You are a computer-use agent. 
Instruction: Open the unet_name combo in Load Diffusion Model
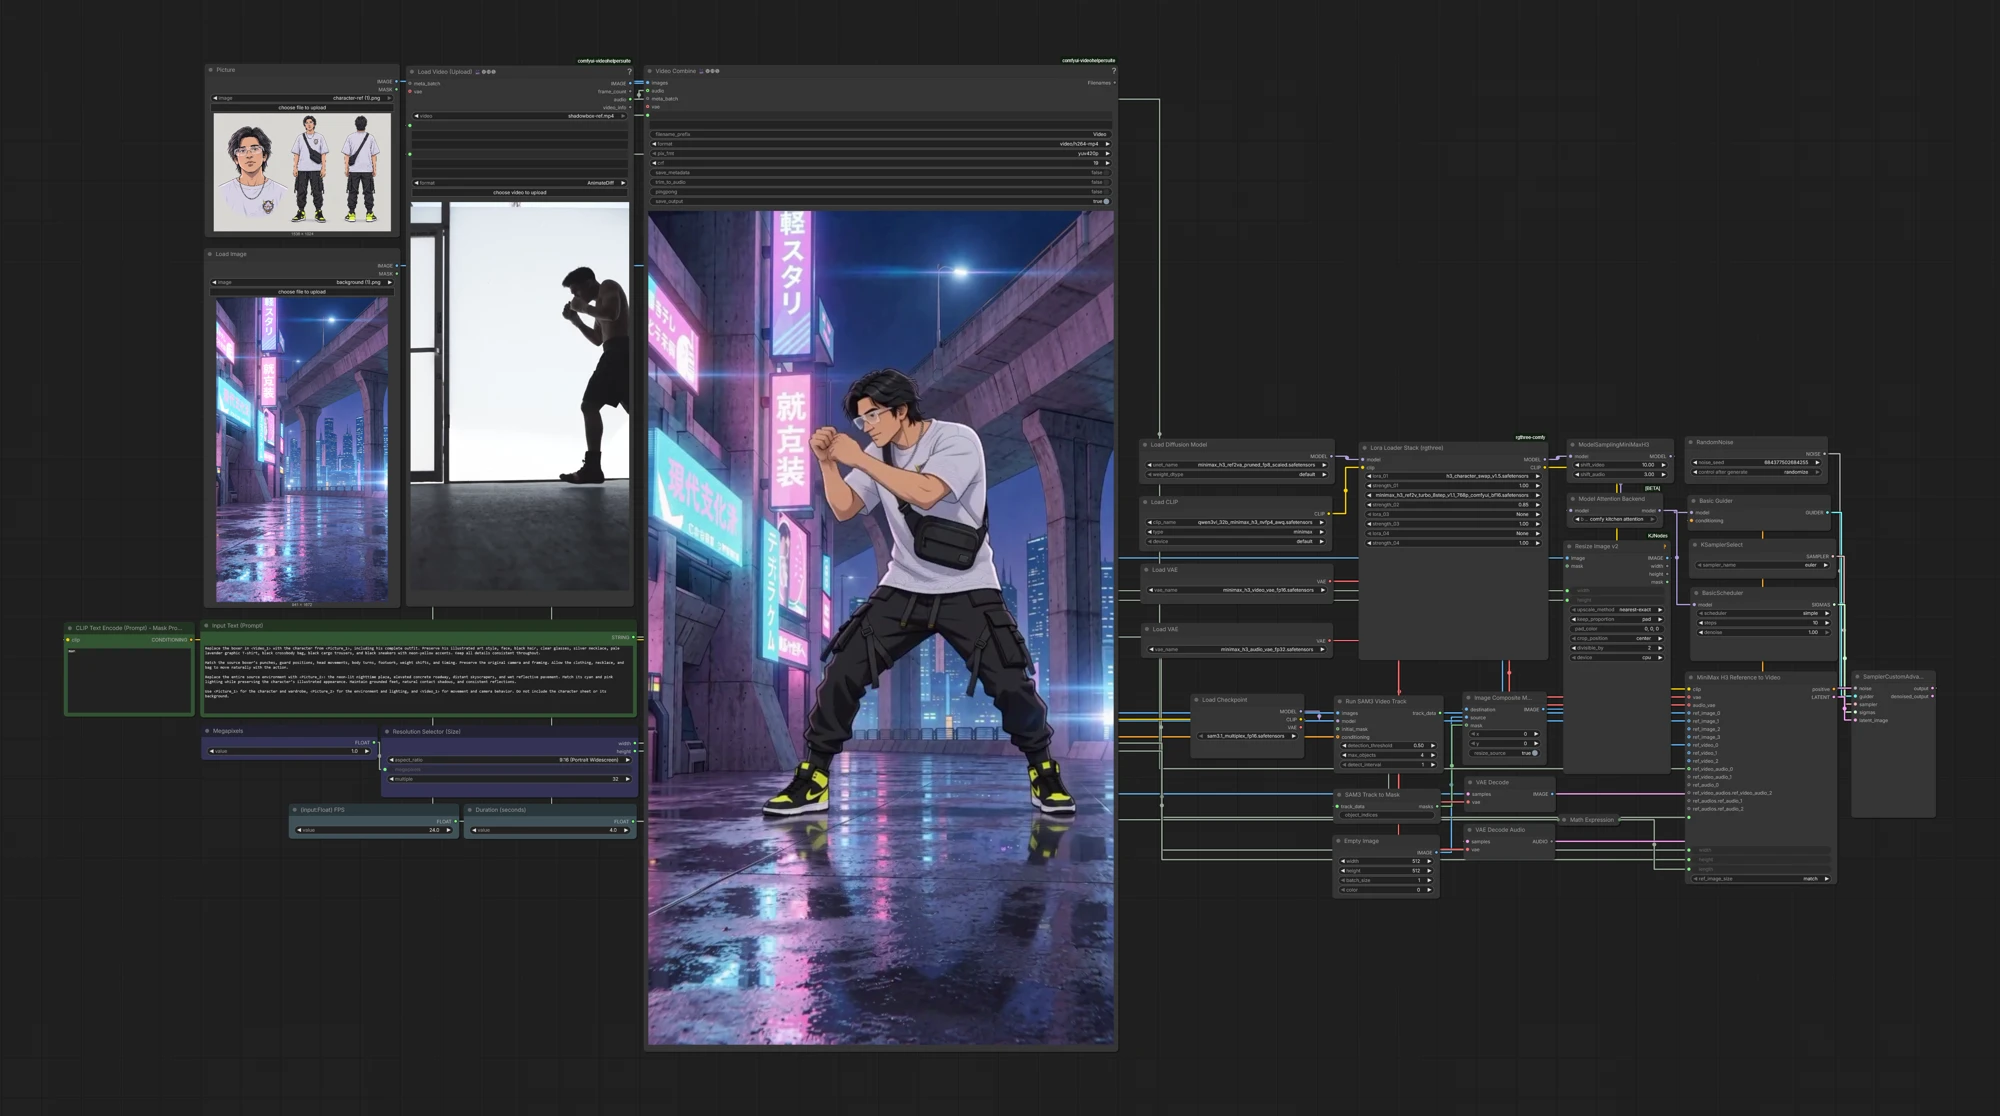coord(1237,465)
